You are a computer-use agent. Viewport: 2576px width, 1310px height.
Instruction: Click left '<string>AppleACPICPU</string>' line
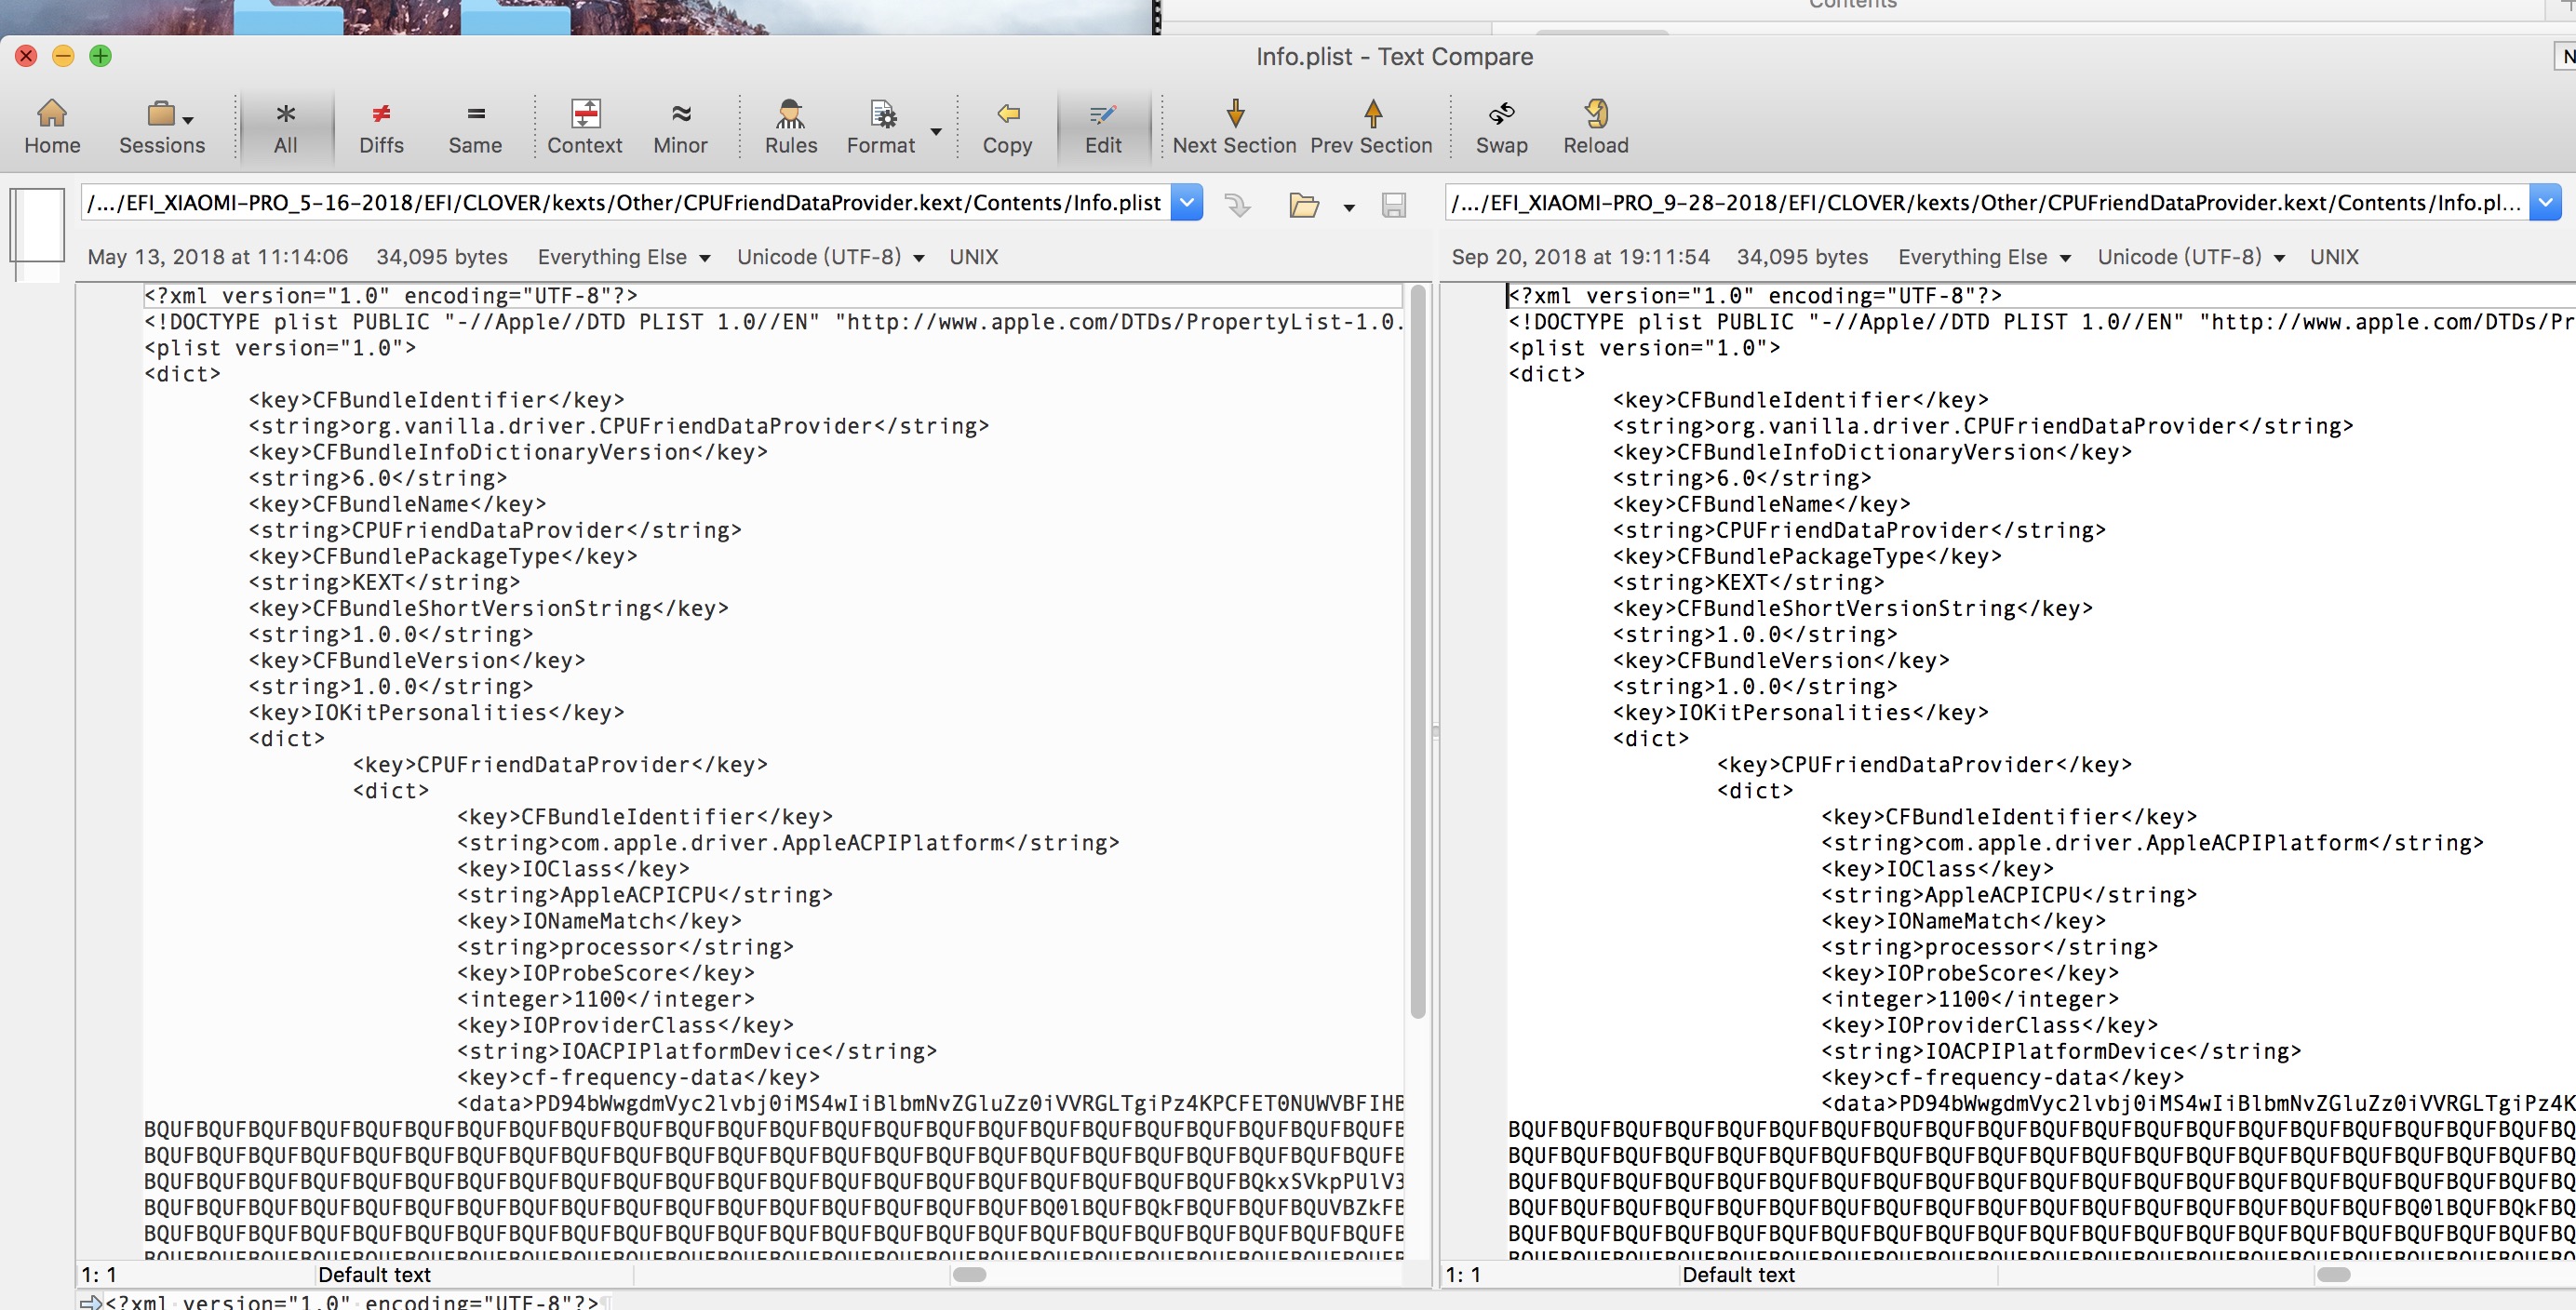[x=645, y=895]
